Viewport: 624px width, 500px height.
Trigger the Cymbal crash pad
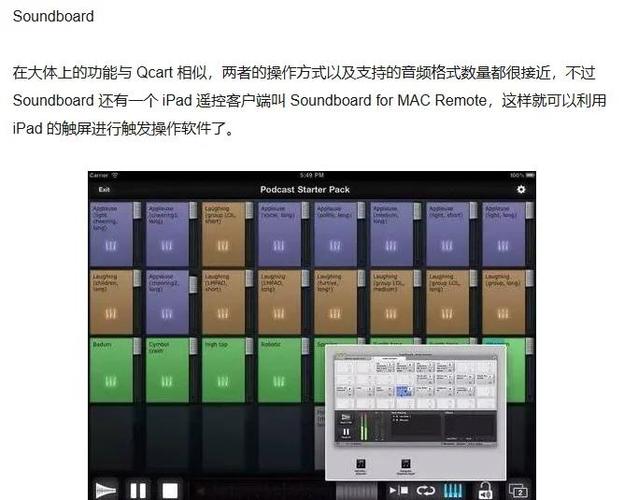tap(167, 370)
